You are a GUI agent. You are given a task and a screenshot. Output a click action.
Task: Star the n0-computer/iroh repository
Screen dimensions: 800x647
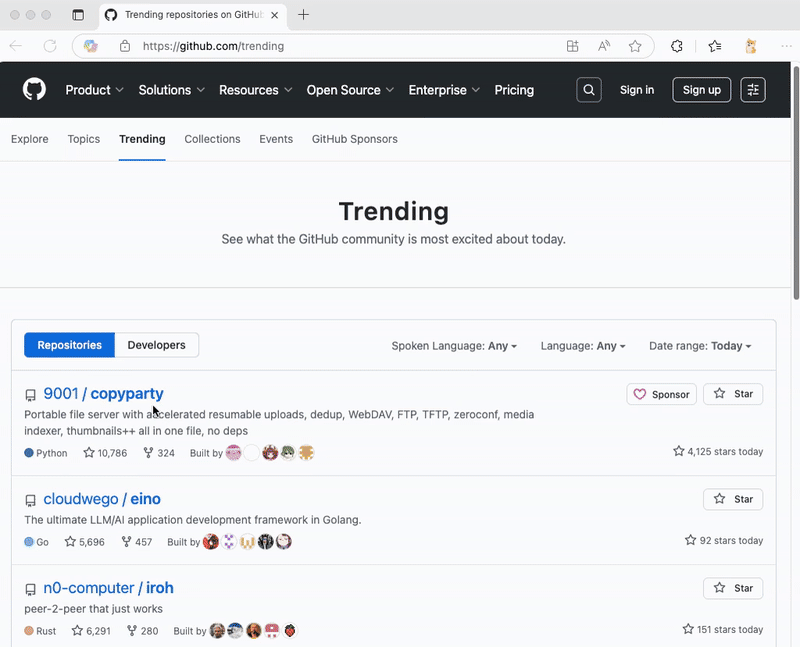point(733,588)
